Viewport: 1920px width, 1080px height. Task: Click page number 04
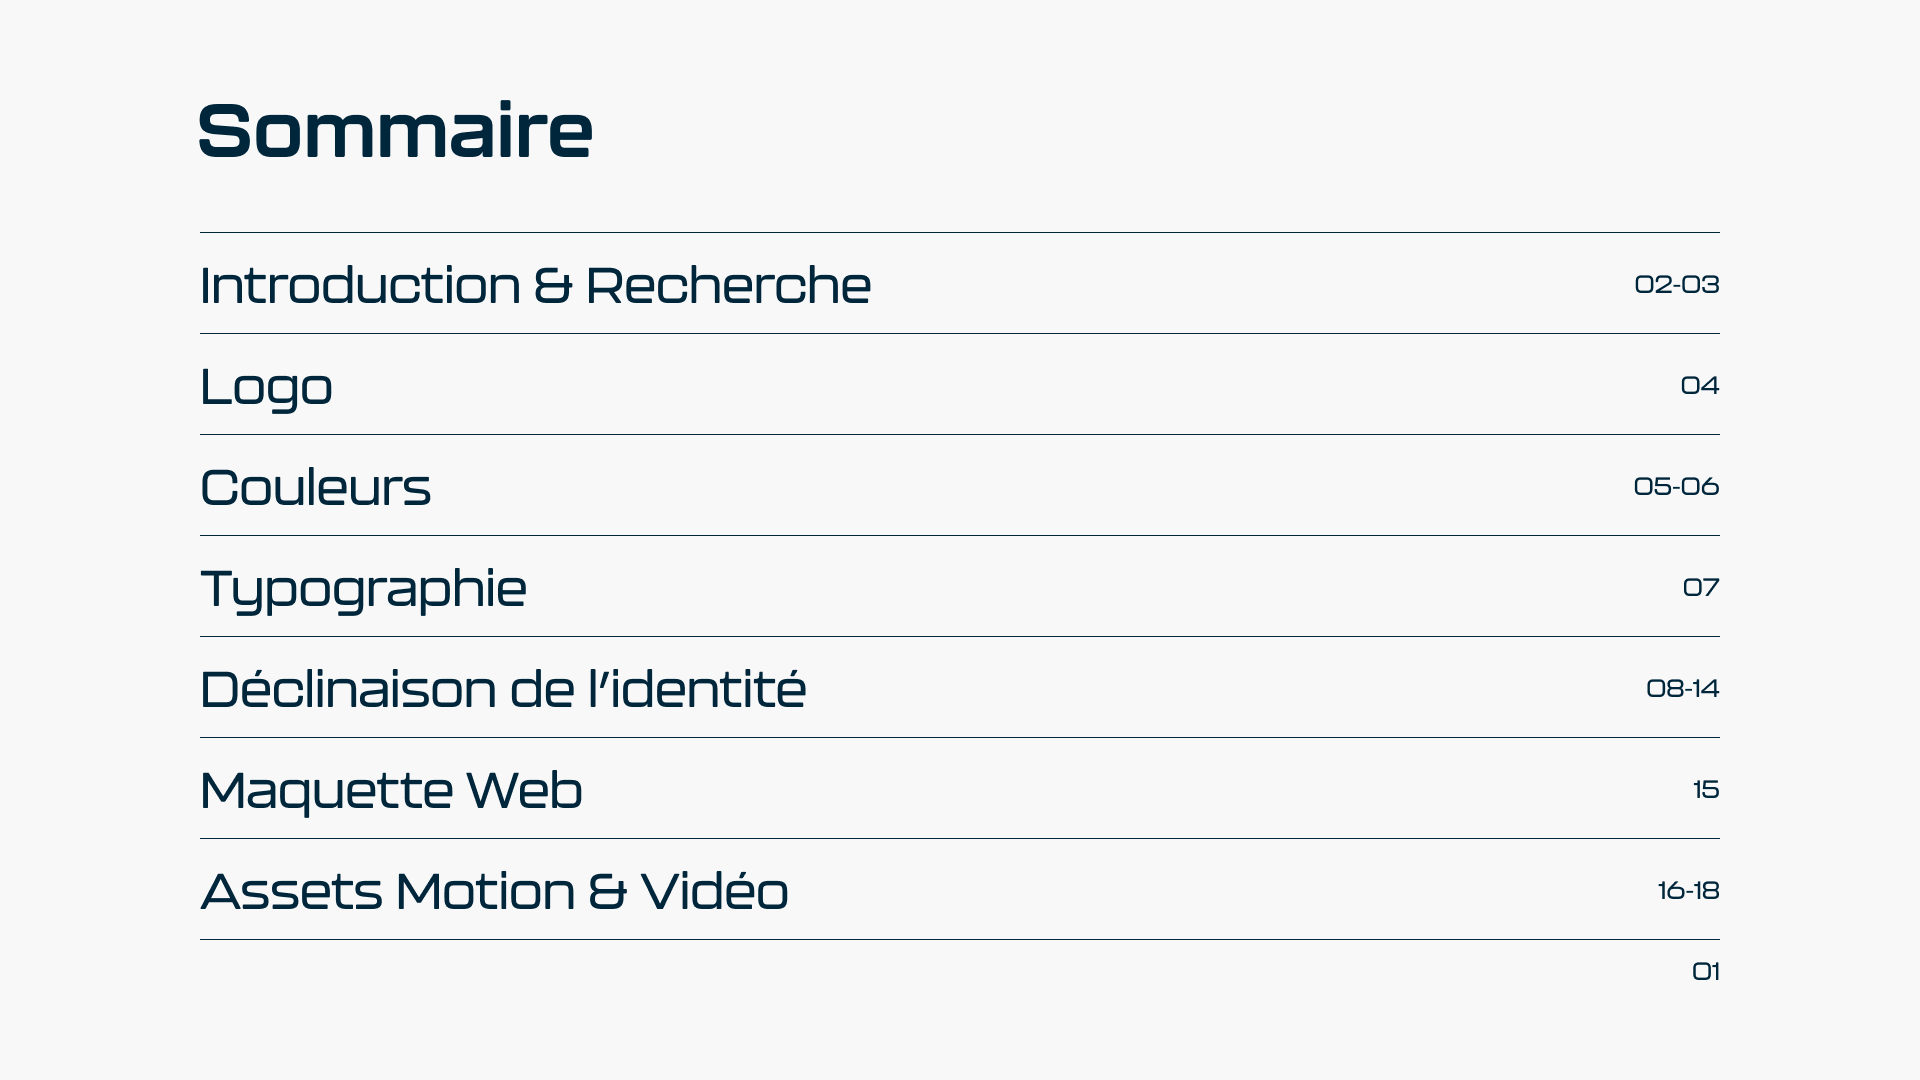point(1699,386)
